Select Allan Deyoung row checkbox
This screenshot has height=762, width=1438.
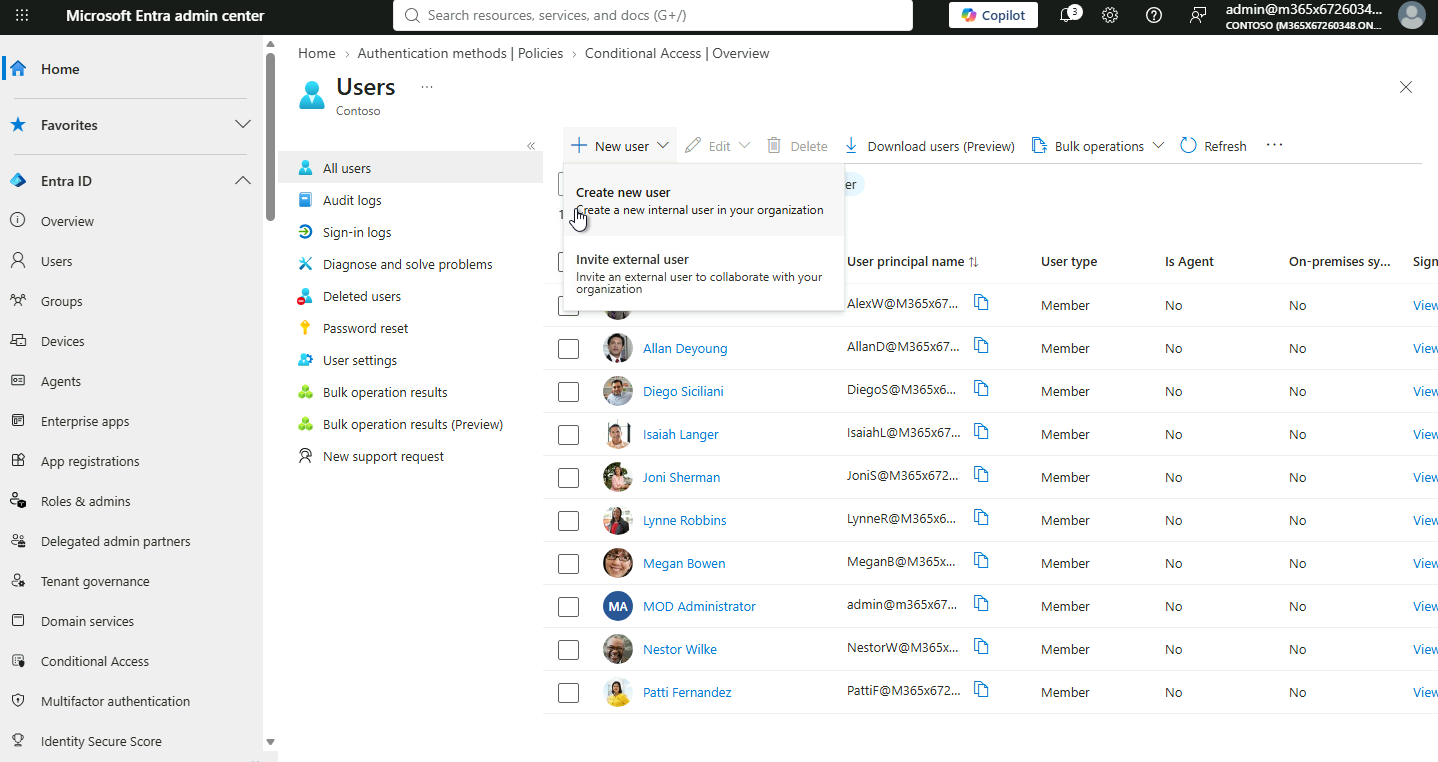(568, 349)
